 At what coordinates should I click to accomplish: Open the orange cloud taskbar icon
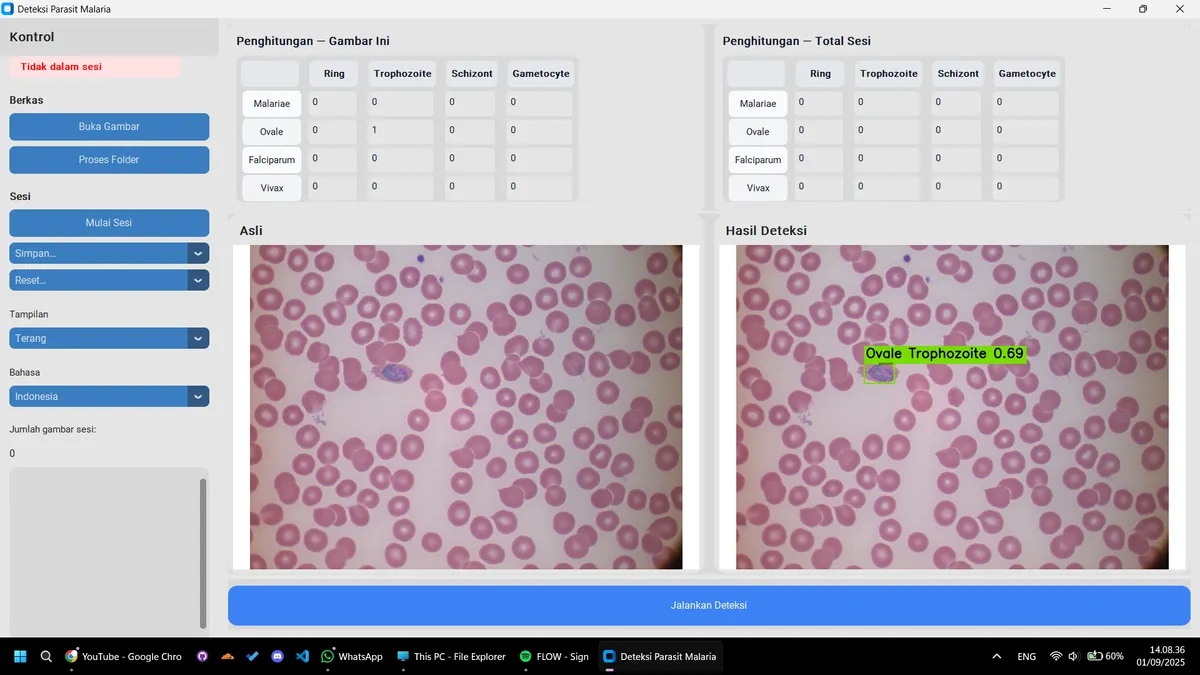tap(227, 657)
